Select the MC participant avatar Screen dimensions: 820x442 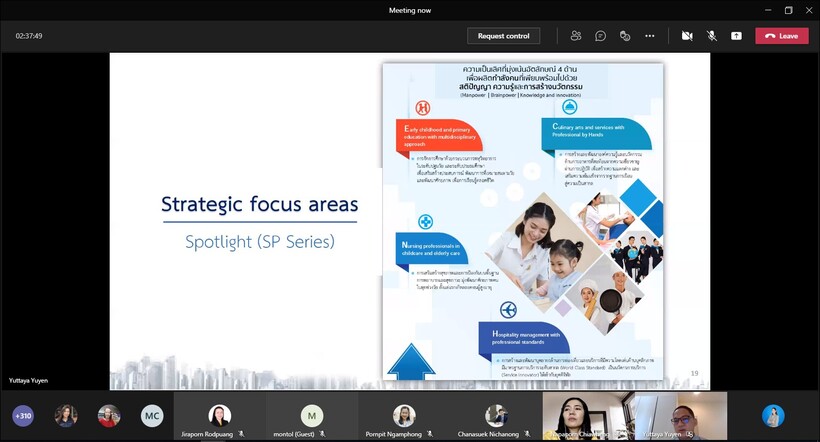point(152,416)
